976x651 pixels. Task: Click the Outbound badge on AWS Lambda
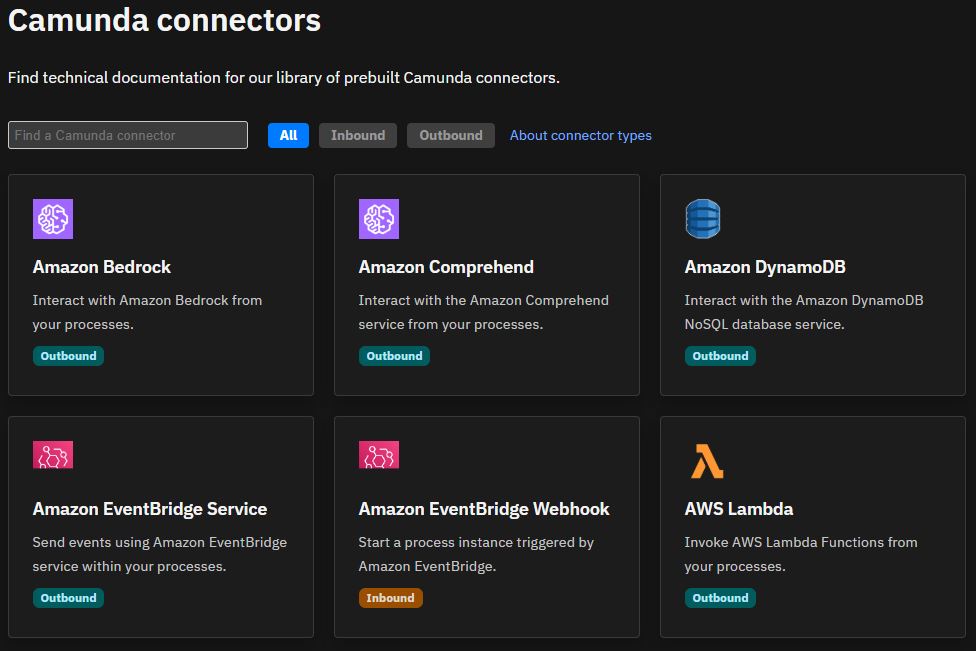pyautogui.click(x=720, y=598)
